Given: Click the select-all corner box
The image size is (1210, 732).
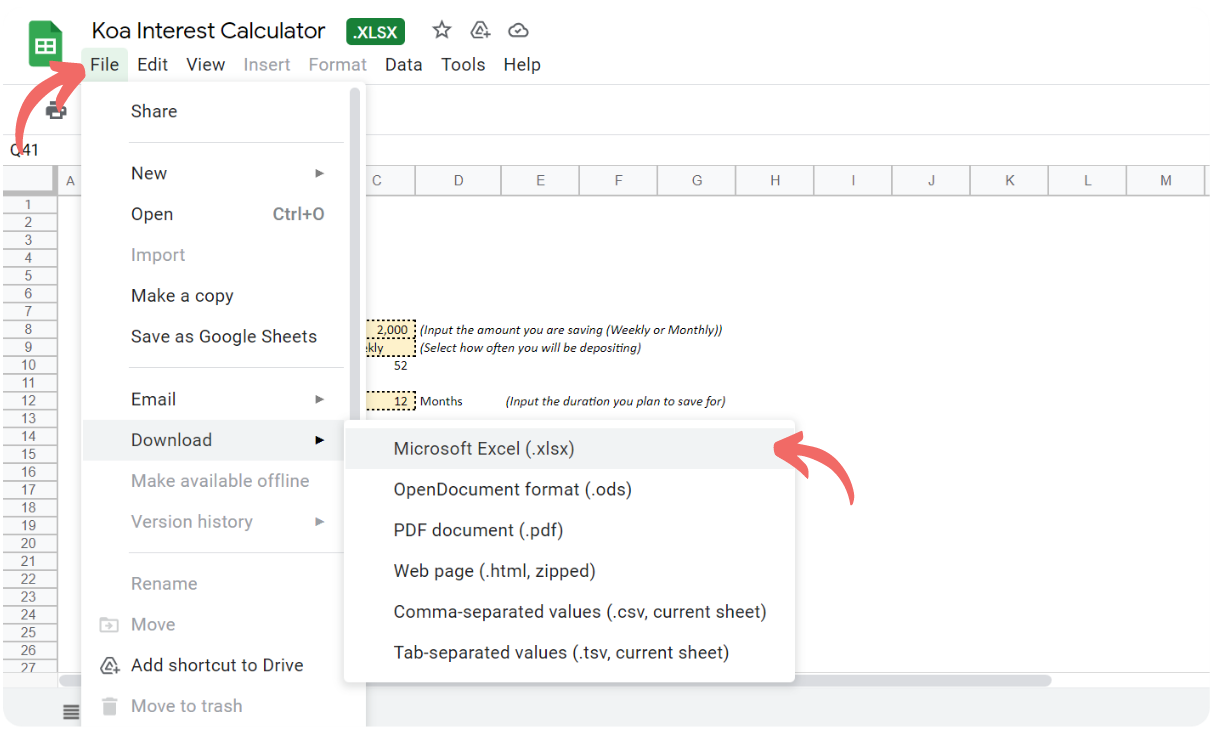Looking at the screenshot, I should tap(29, 180).
